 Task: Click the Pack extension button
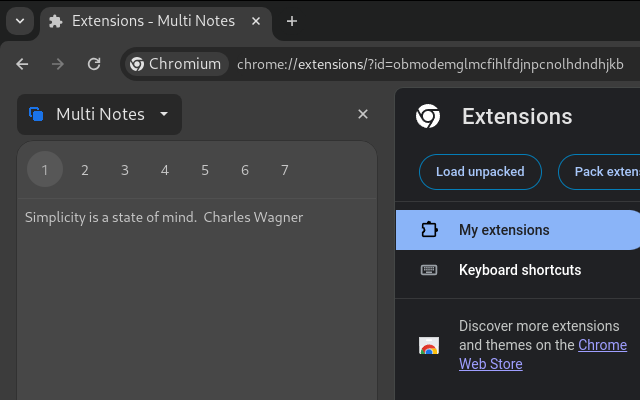point(599,172)
